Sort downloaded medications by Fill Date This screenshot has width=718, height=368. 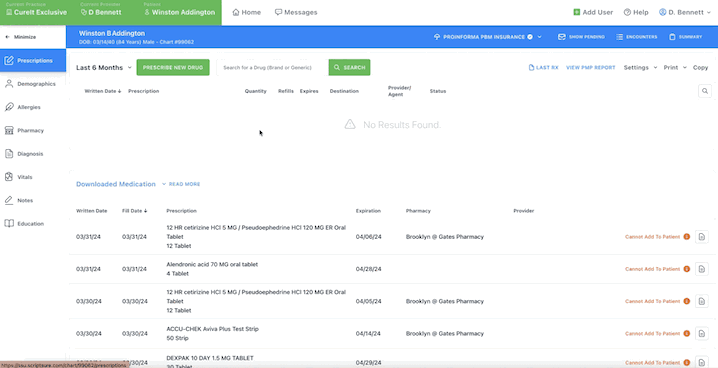135,211
